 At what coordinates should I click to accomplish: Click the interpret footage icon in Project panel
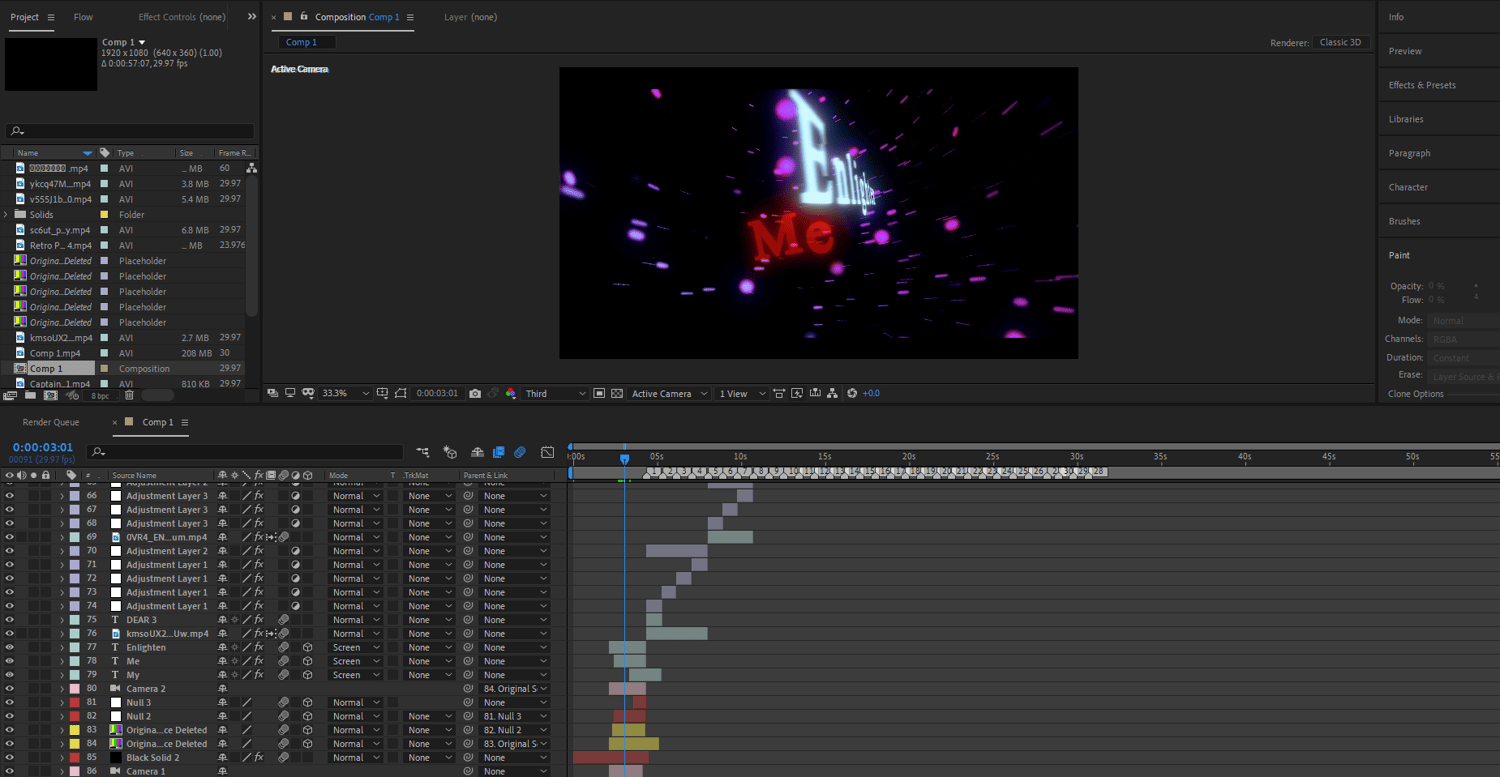point(10,395)
